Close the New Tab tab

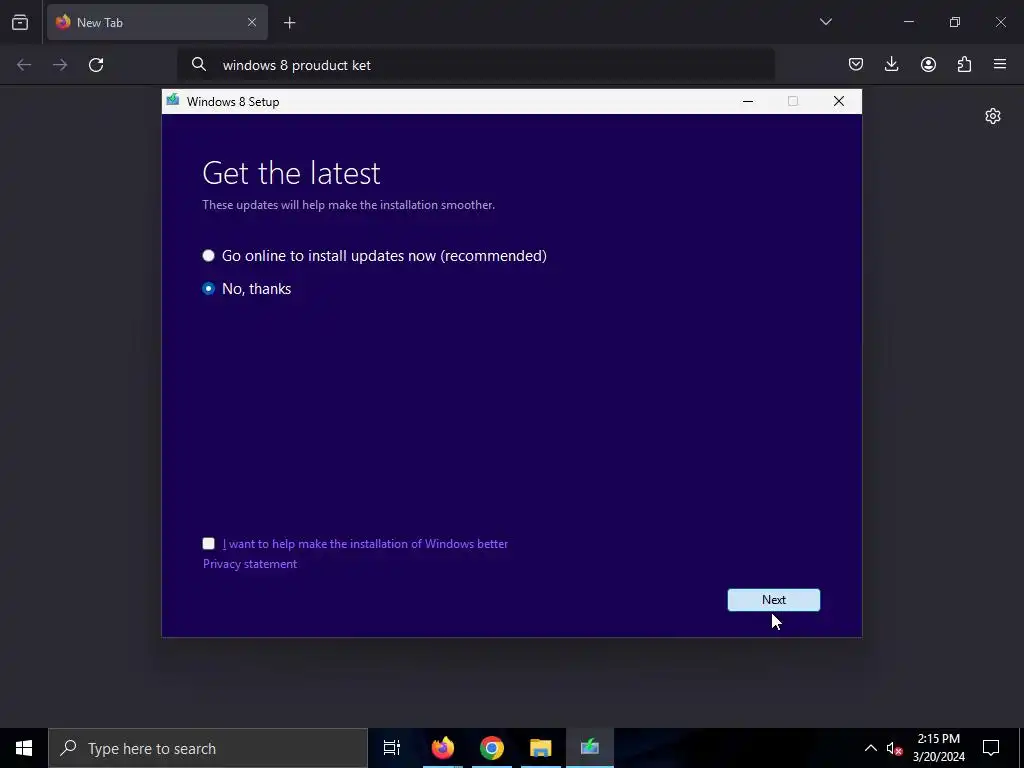click(x=251, y=22)
